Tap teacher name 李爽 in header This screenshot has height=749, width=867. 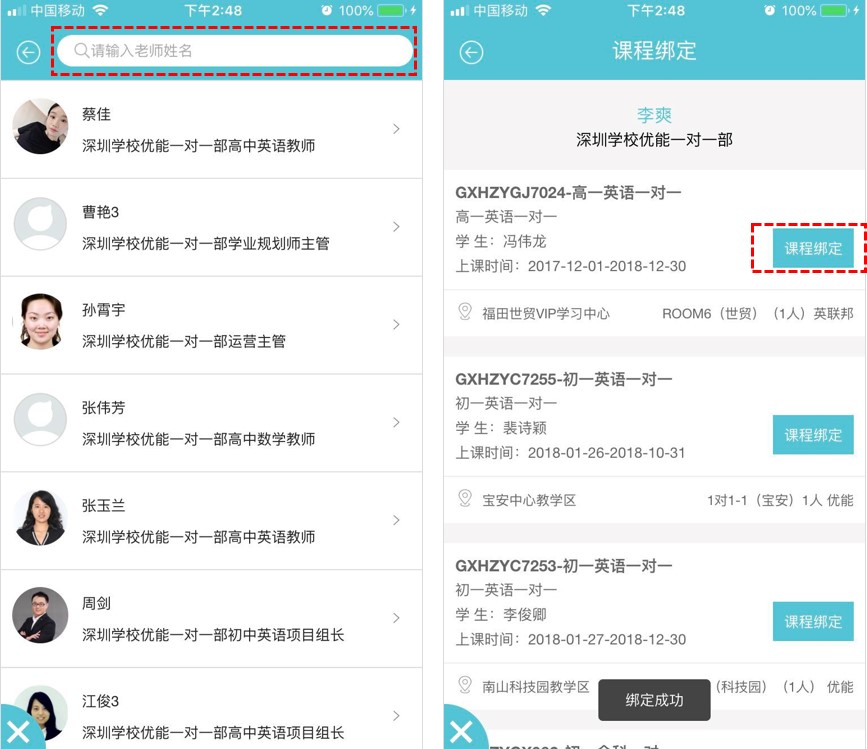point(654,115)
